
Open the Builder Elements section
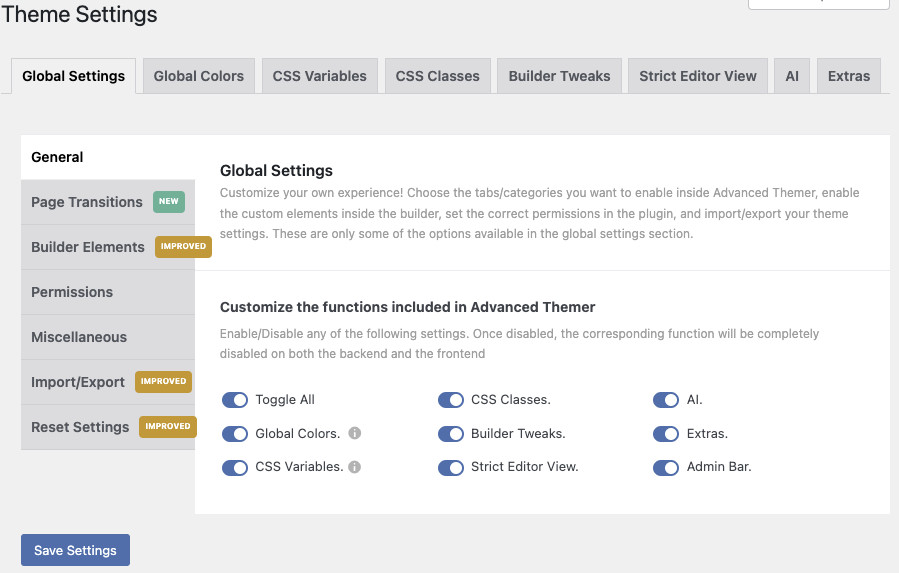coord(108,247)
